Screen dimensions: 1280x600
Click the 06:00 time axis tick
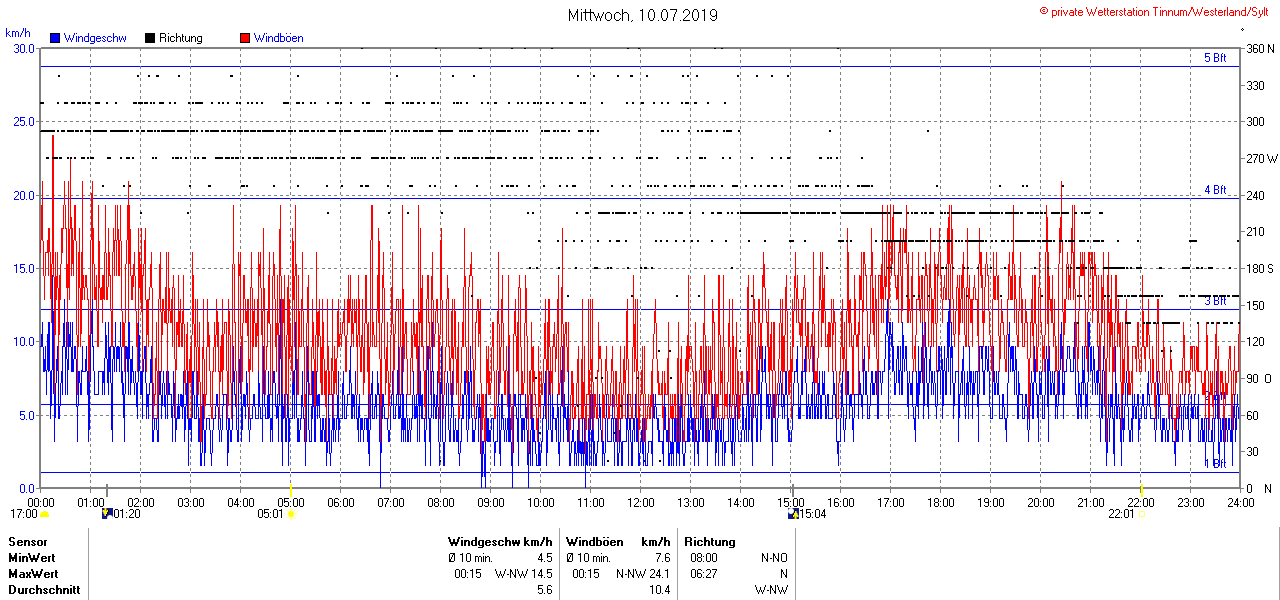341,502
